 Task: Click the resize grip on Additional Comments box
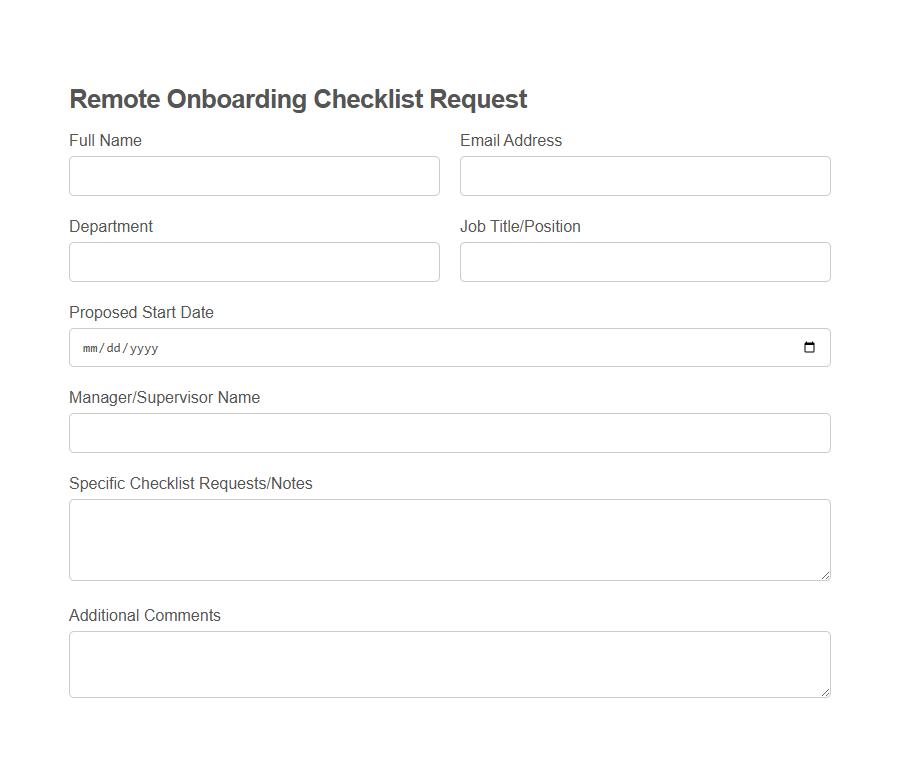point(825,693)
